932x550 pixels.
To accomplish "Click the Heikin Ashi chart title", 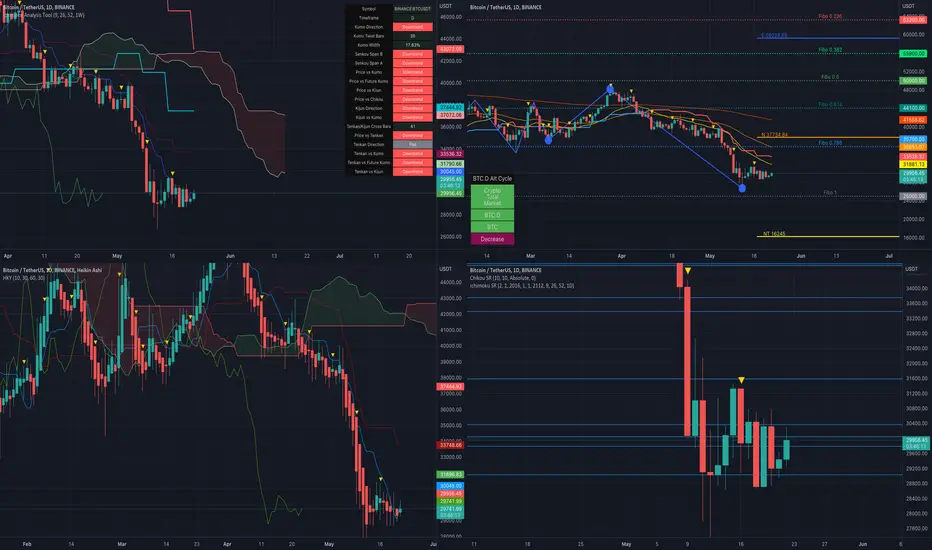I will point(52,270).
